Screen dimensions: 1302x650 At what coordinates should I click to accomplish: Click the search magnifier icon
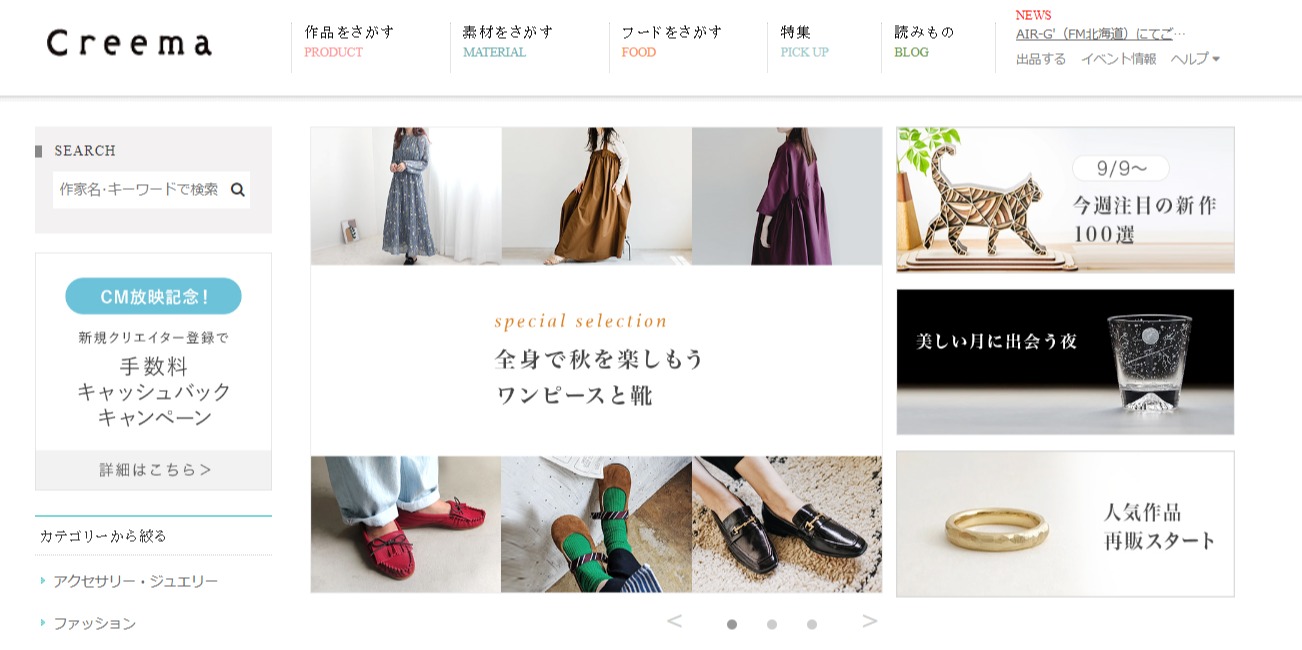(x=238, y=189)
